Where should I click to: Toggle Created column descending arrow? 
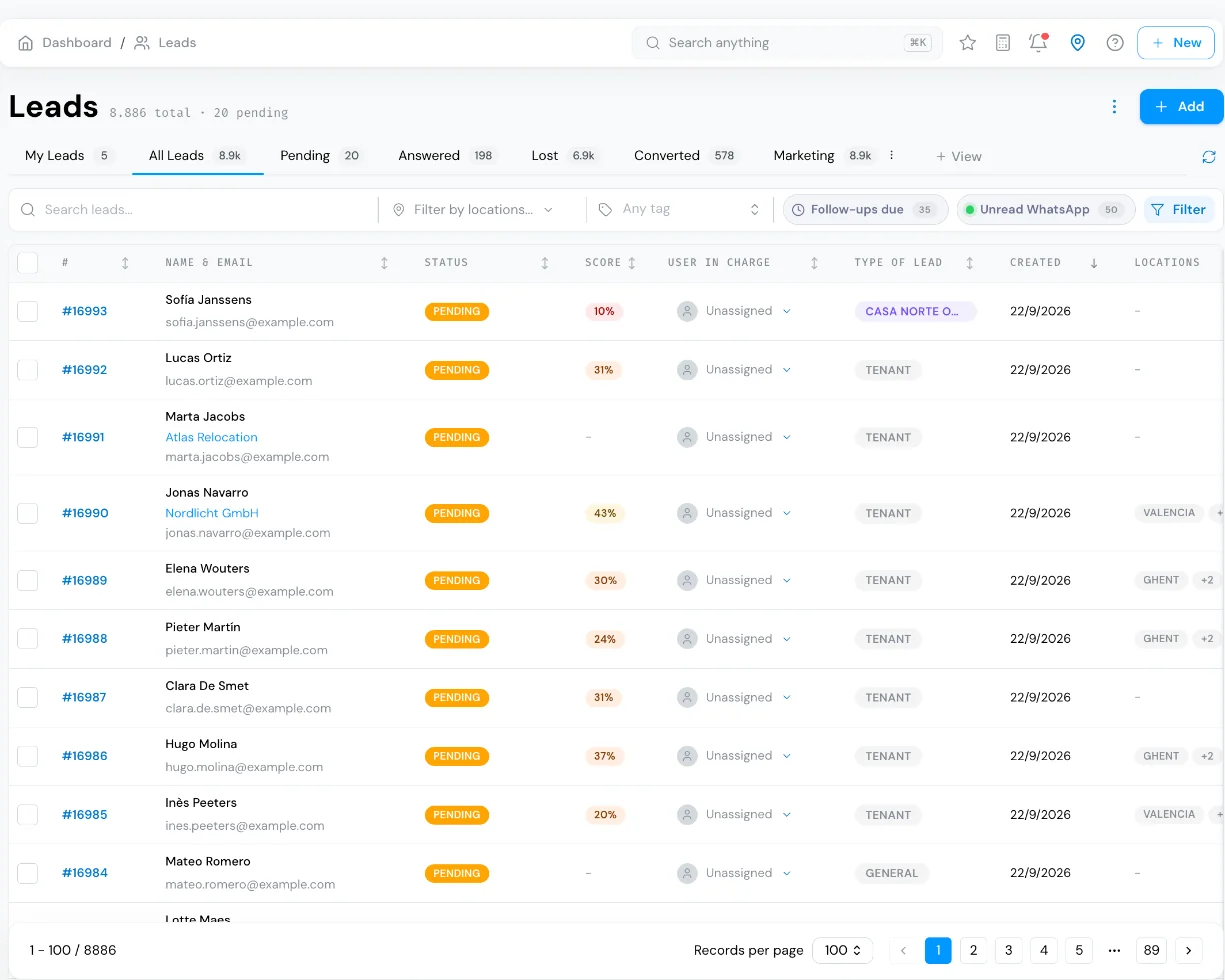click(1094, 263)
